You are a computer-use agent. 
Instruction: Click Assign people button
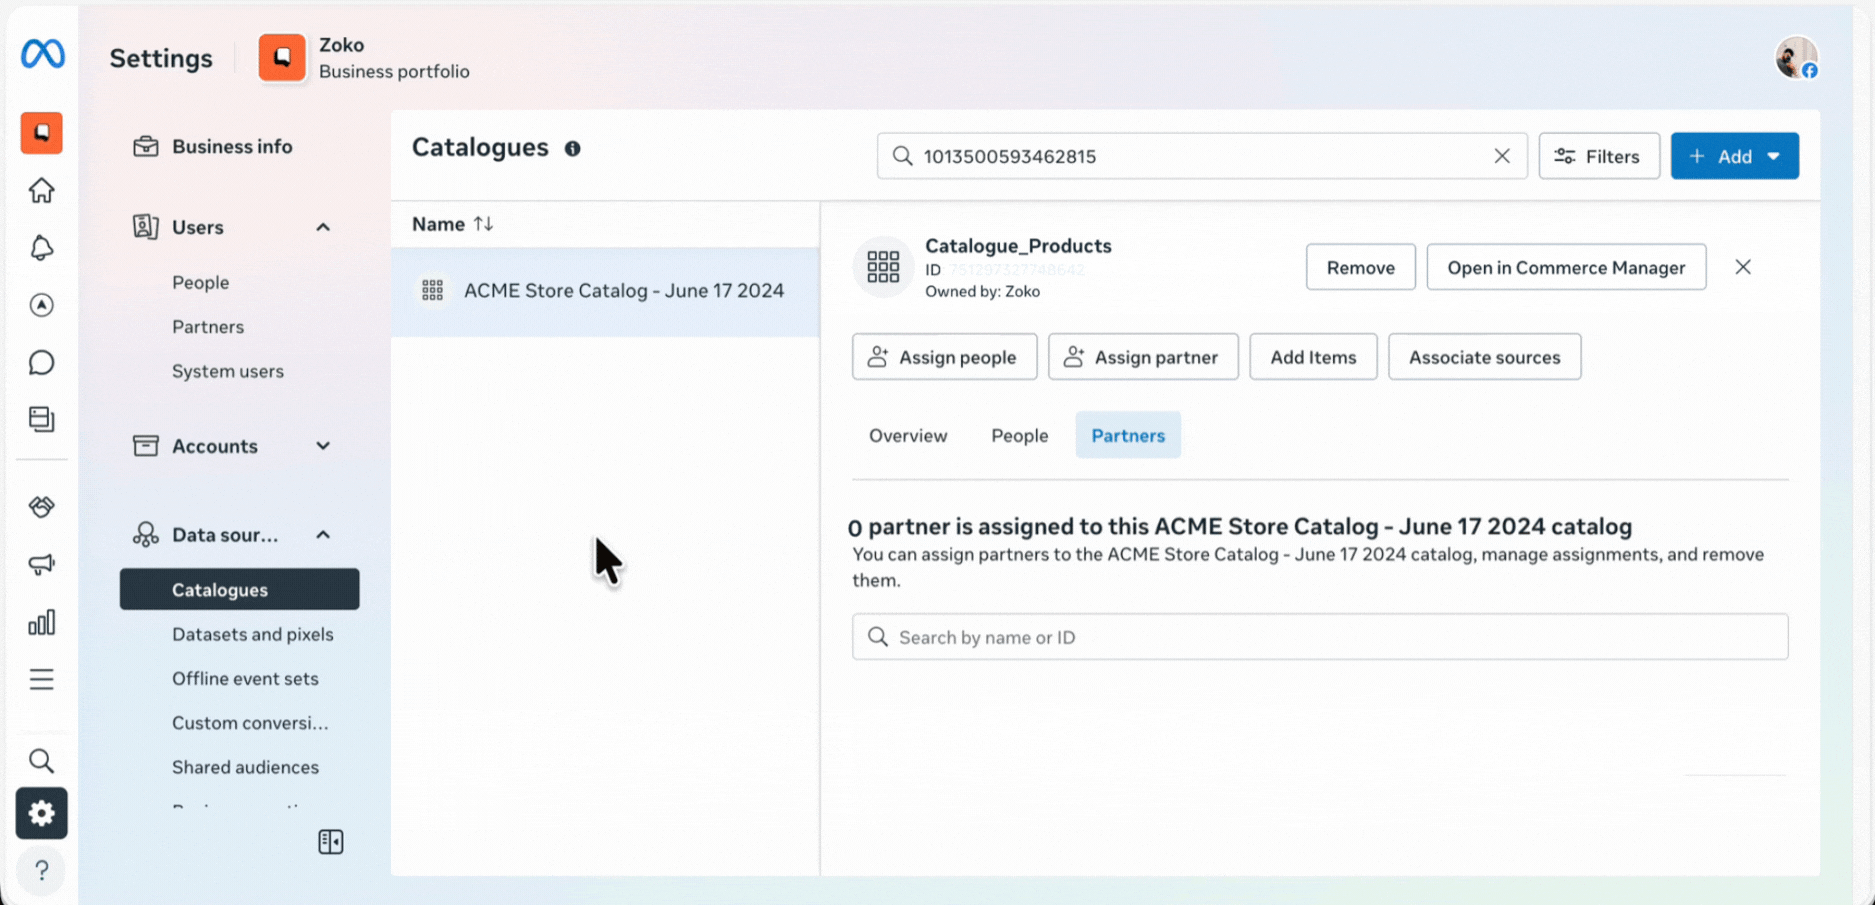pyautogui.click(x=944, y=357)
